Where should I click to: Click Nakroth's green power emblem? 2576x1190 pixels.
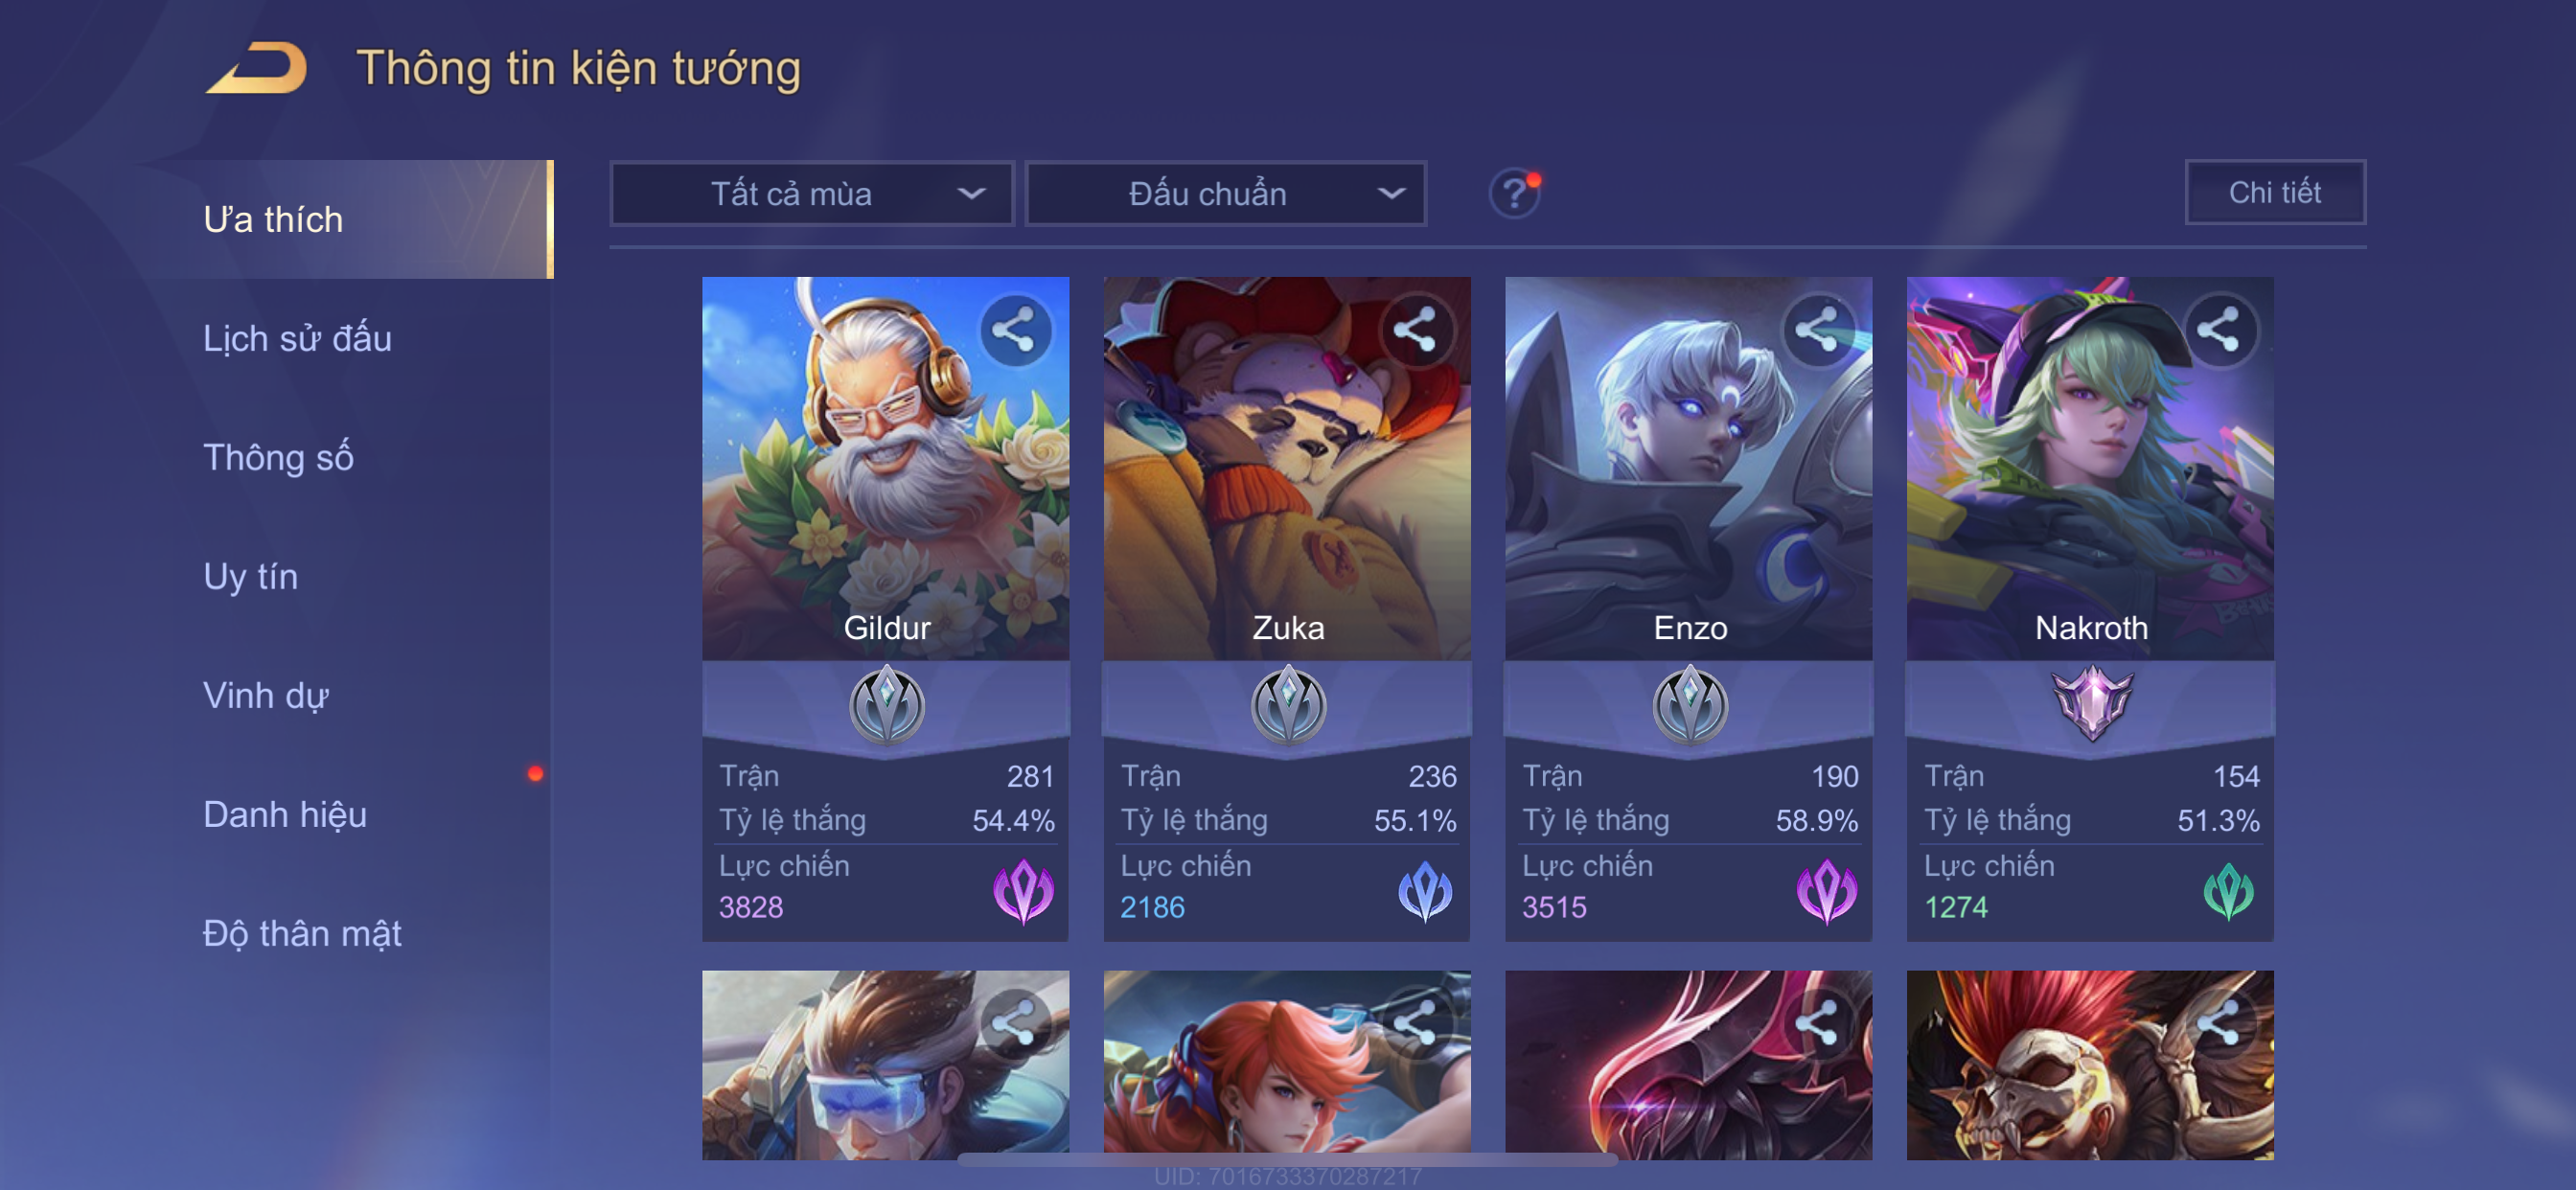[2228, 890]
